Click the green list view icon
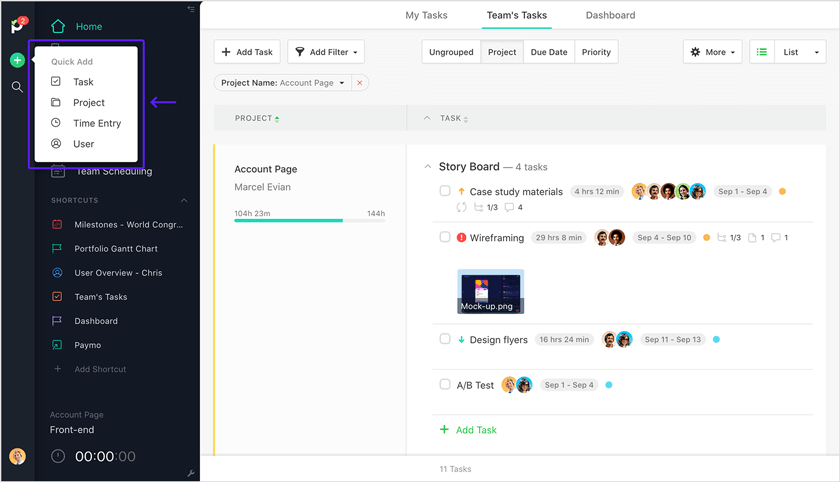Image resolution: width=840 pixels, height=482 pixels. [762, 52]
